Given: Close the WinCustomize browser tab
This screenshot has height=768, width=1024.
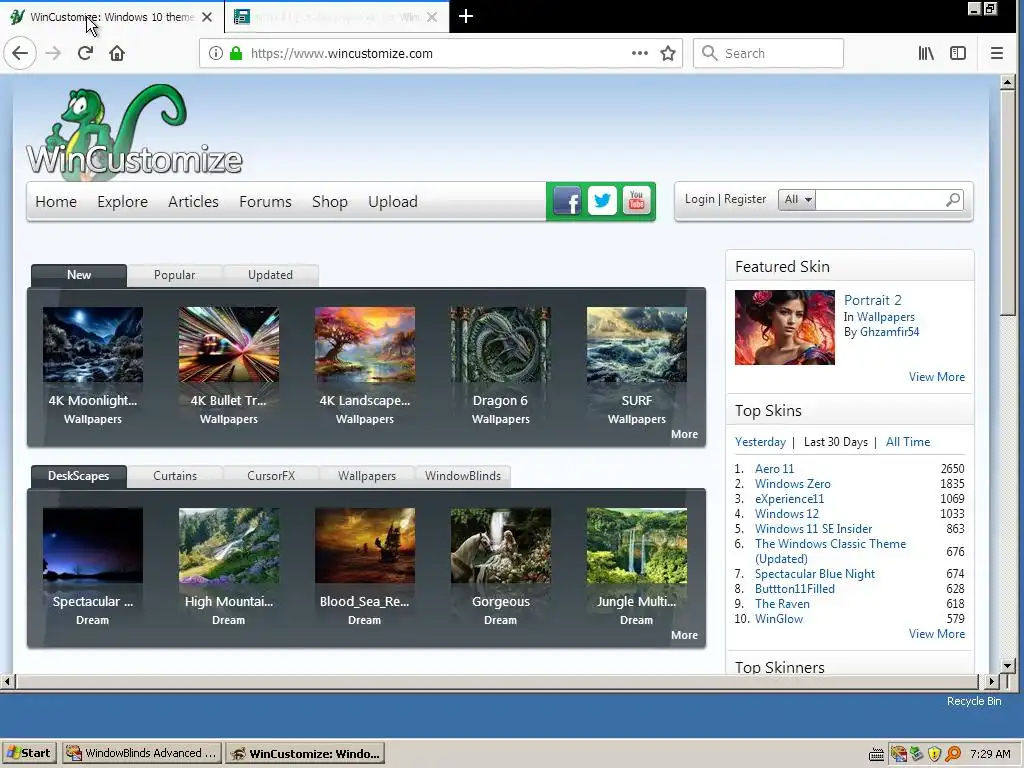Looking at the screenshot, I should [x=207, y=17].
